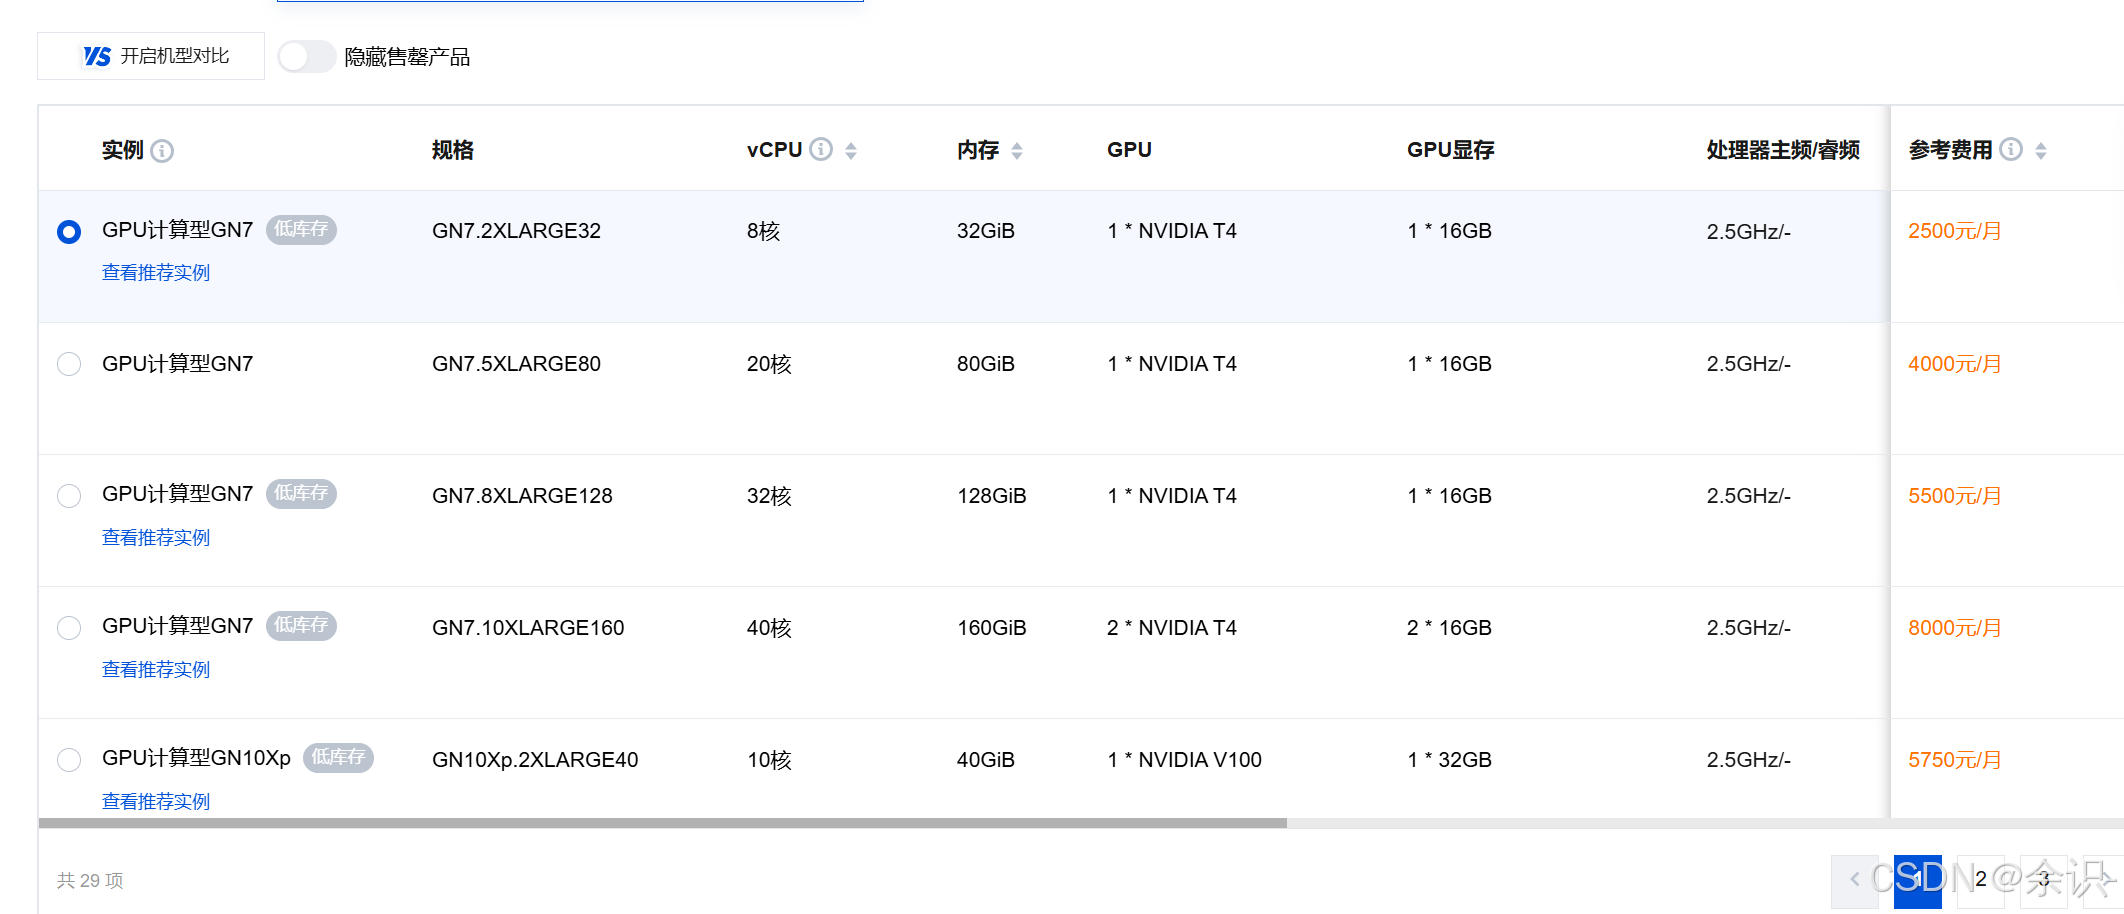Open info icon next to 参考费用 header
This screenshot has width=2124, height=914.
click(2011, 149)
